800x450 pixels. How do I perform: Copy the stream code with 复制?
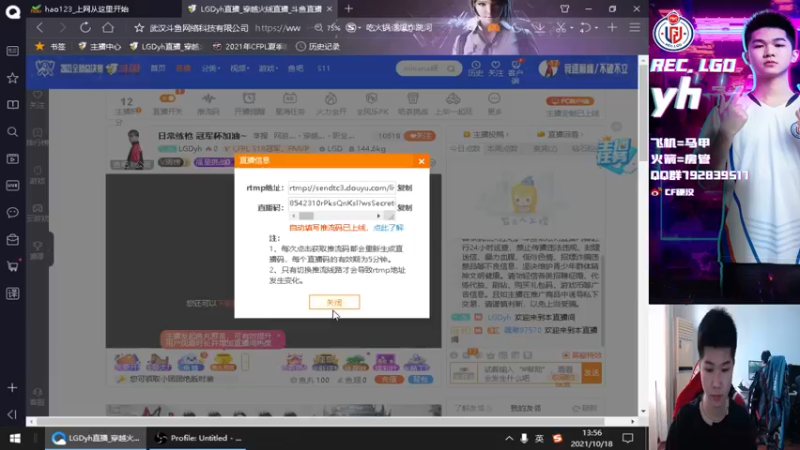coord(405,208)
